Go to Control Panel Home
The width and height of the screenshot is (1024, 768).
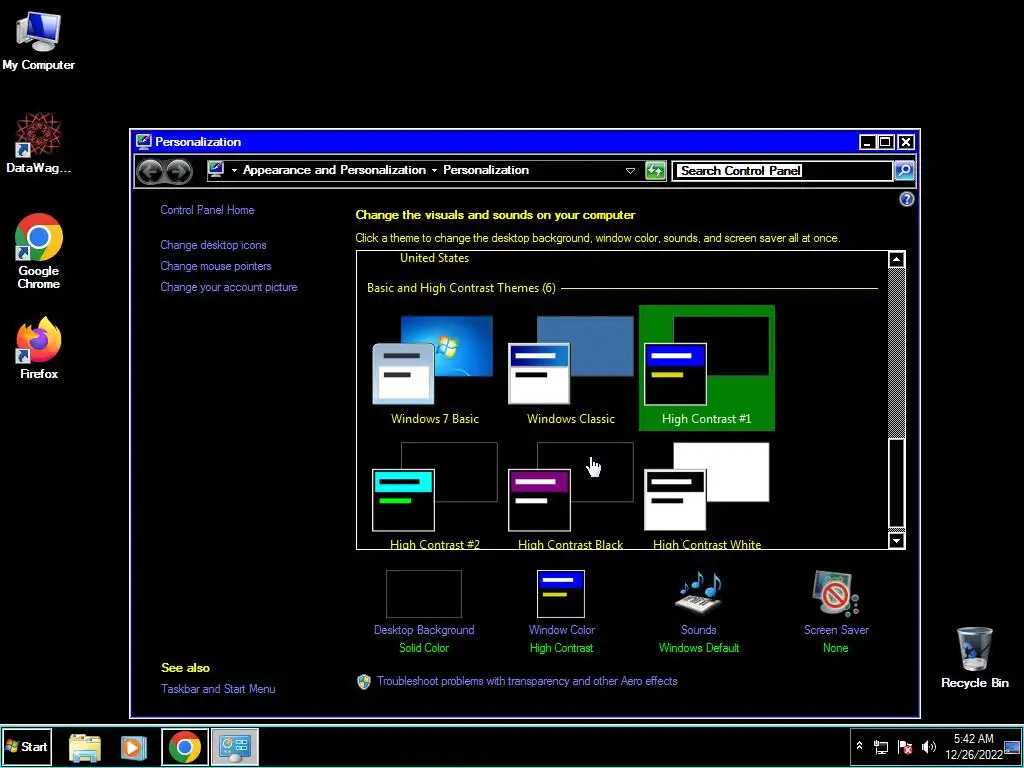207,210
